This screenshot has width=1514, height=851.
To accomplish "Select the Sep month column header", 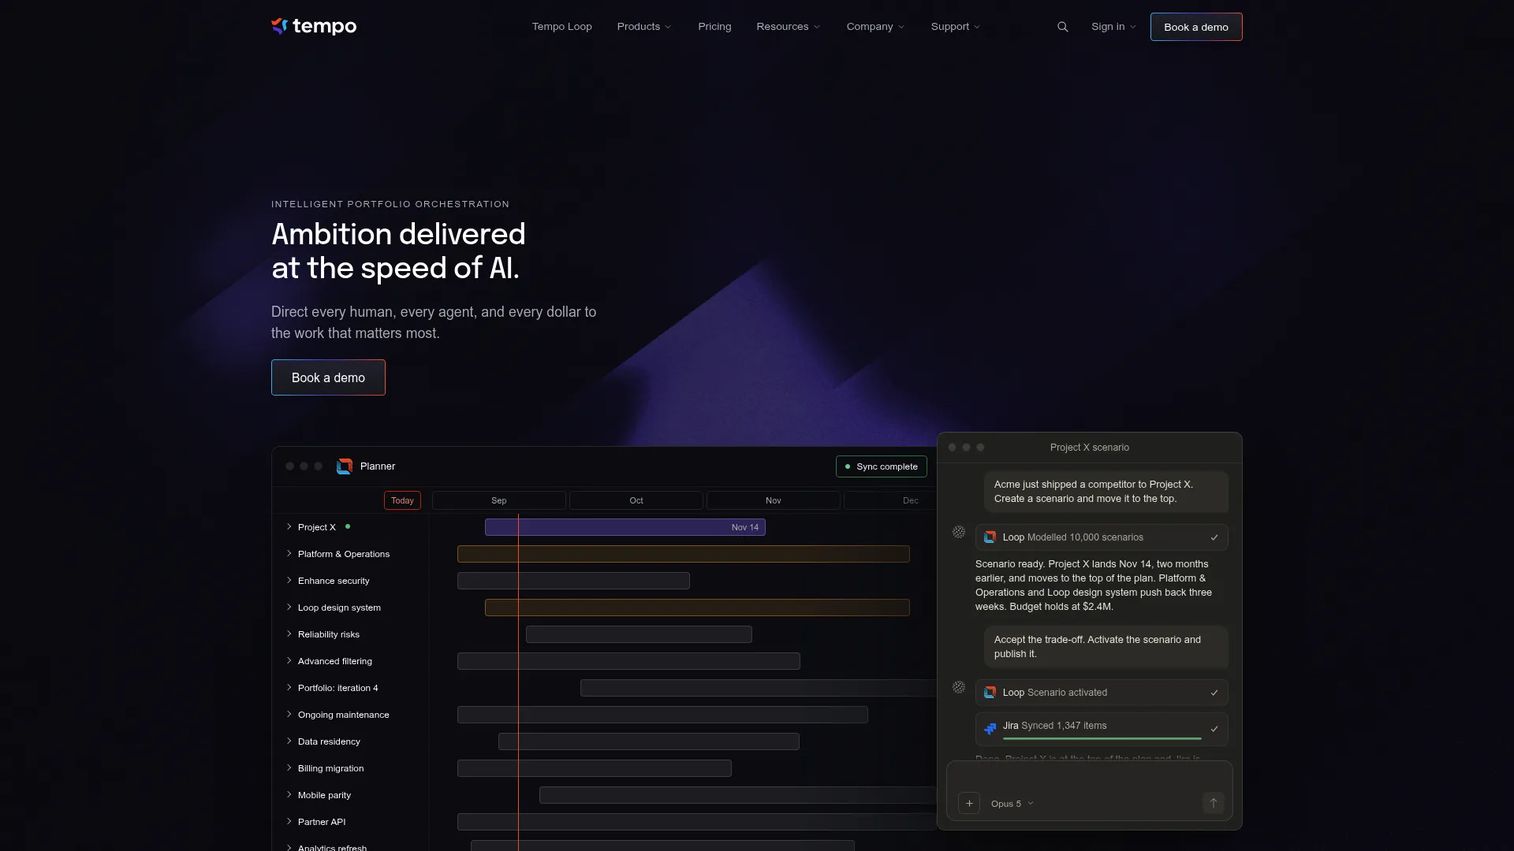I will click(499, 500).
